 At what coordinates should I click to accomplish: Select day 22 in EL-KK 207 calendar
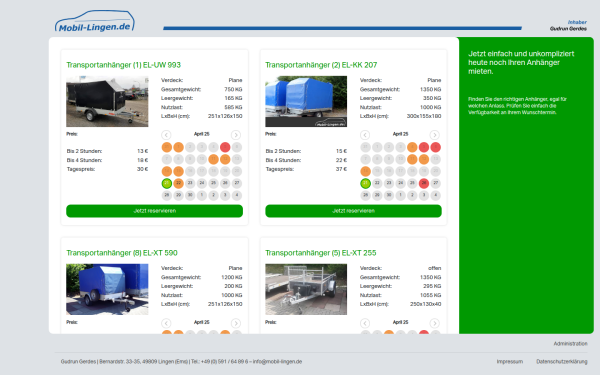[x=377, y=183]
